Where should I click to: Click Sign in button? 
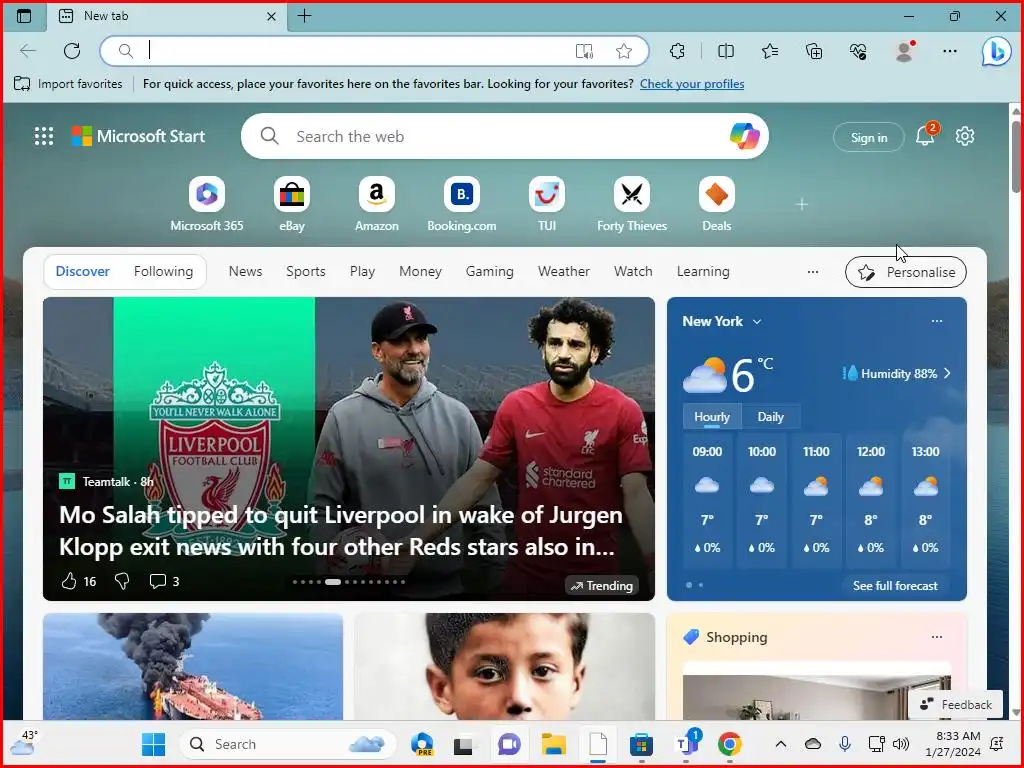[869, 137]
